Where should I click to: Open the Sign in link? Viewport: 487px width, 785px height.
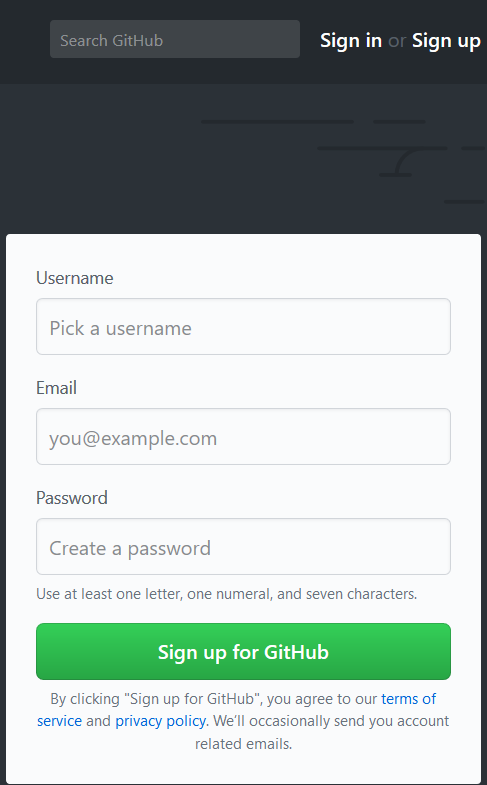tap(351, 41)
